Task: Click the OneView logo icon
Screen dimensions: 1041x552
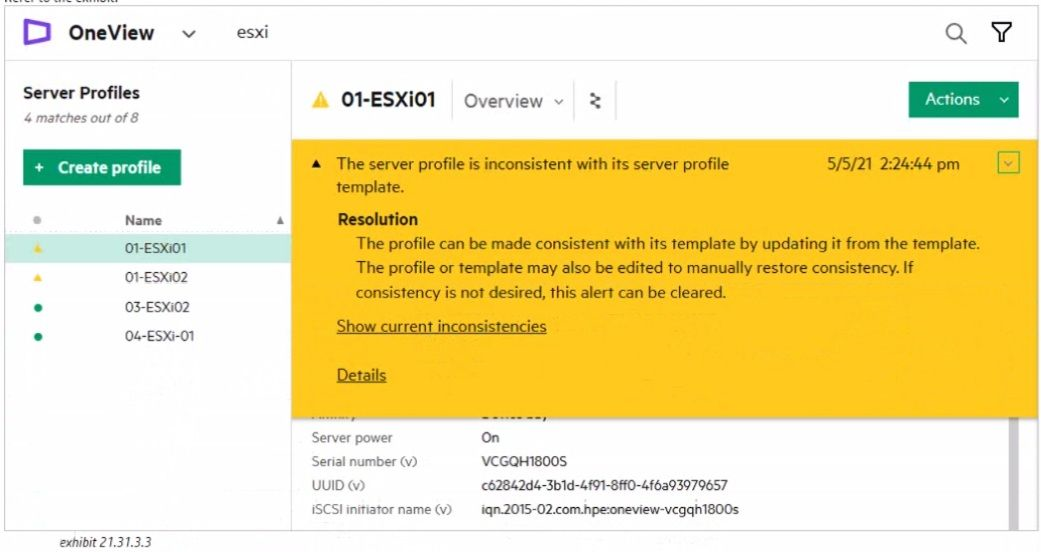Action: click(x=37, y=33)
